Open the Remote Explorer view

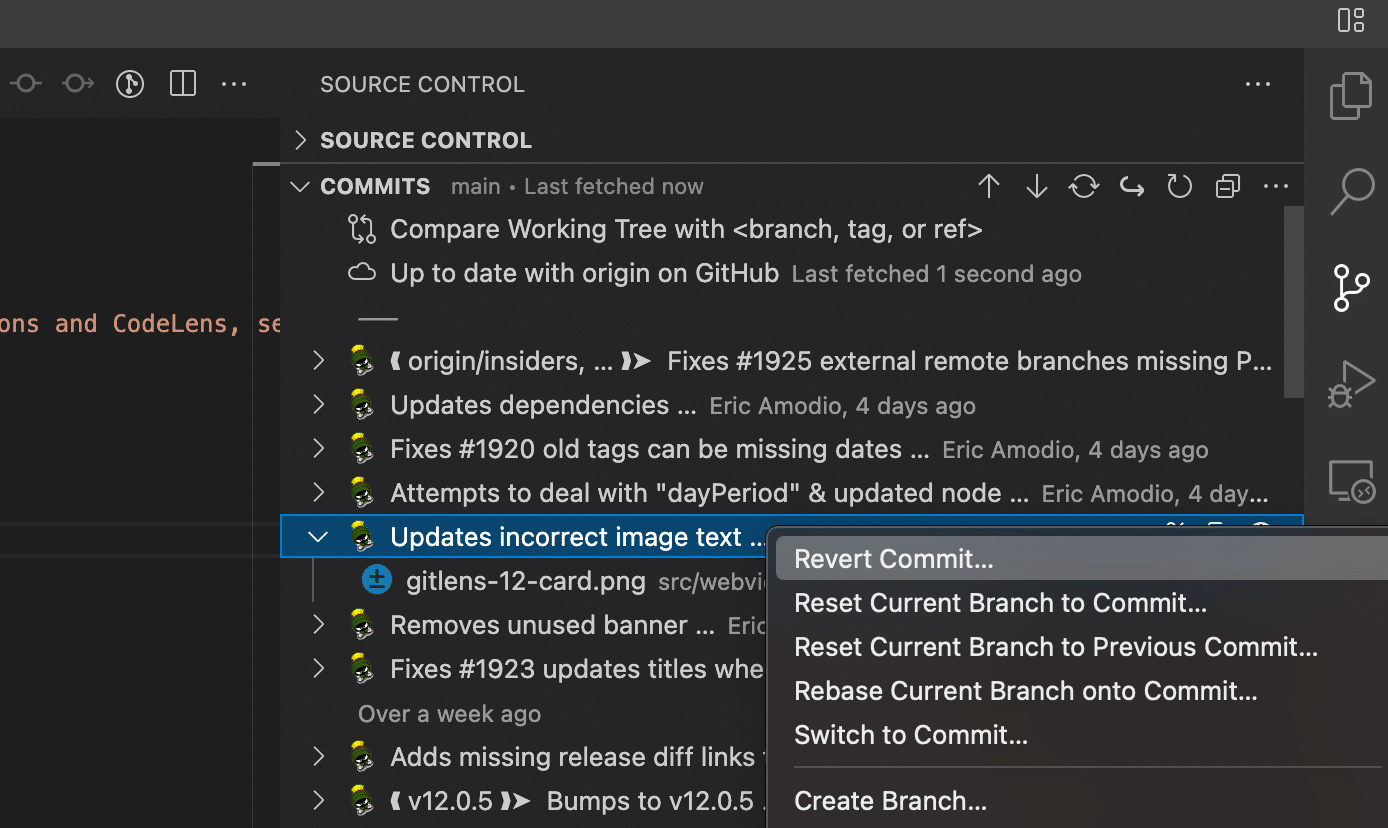1352,481
